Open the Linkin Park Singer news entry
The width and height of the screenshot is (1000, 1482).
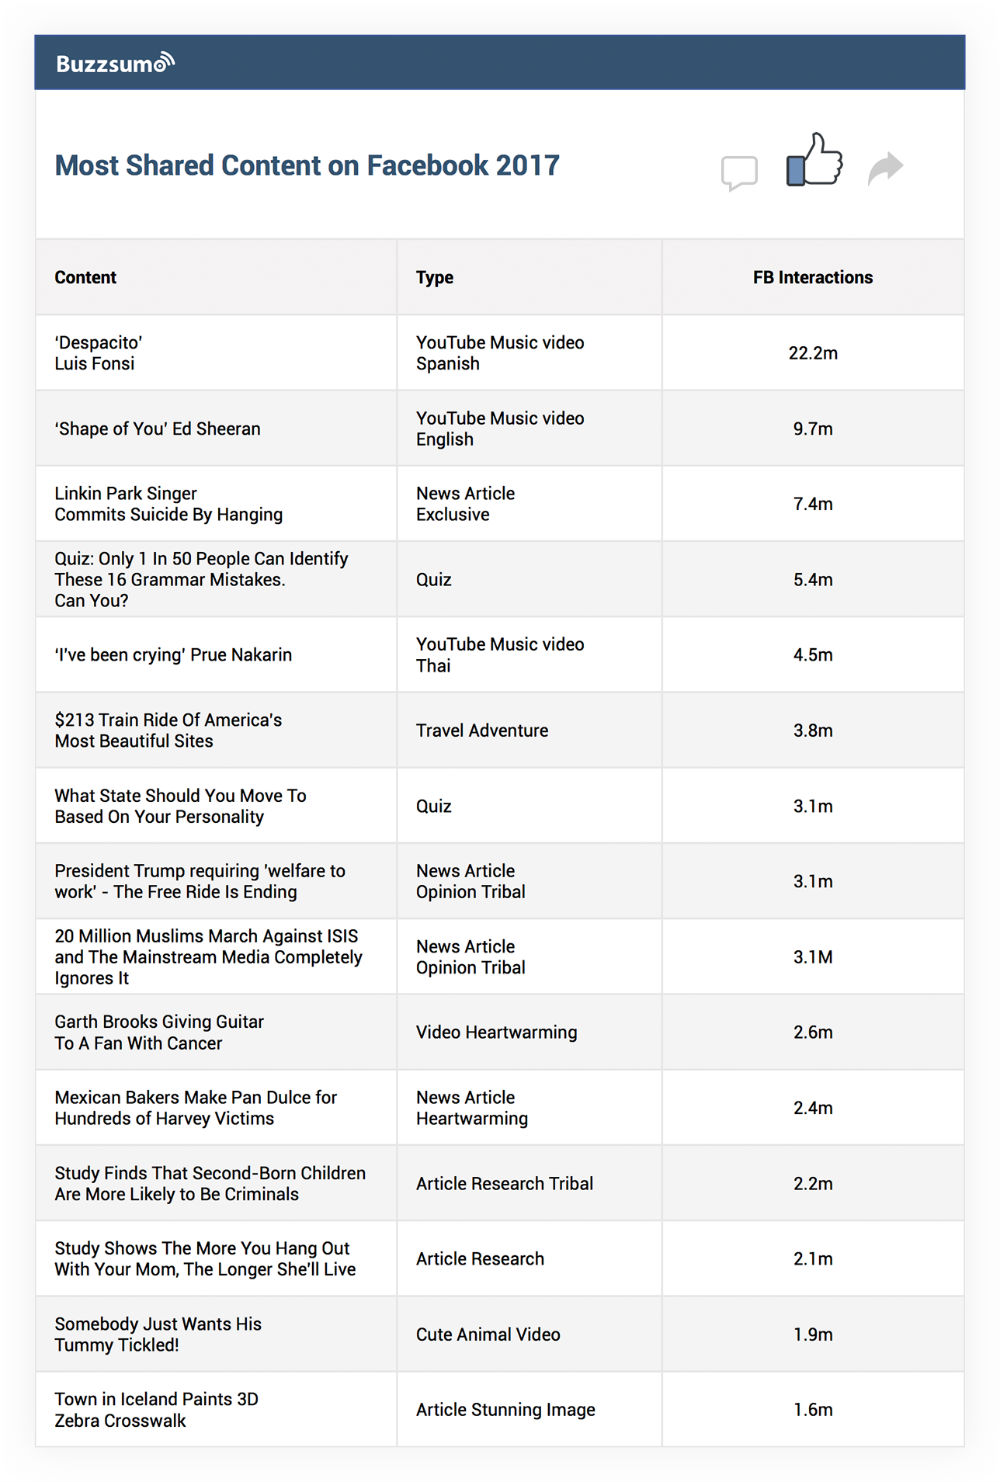(168, 504)
